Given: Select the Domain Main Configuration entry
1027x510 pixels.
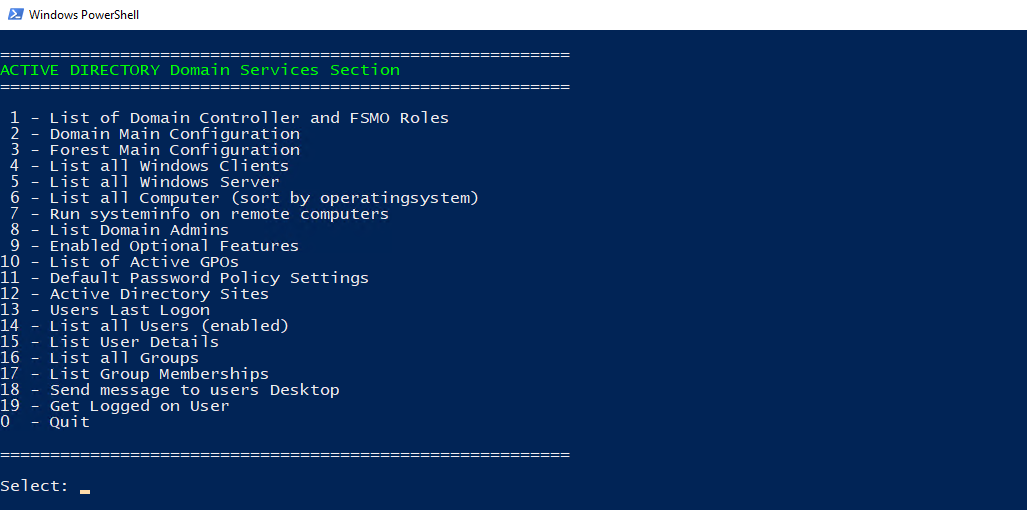Looking at the screenshot, I should pos(174,134).
